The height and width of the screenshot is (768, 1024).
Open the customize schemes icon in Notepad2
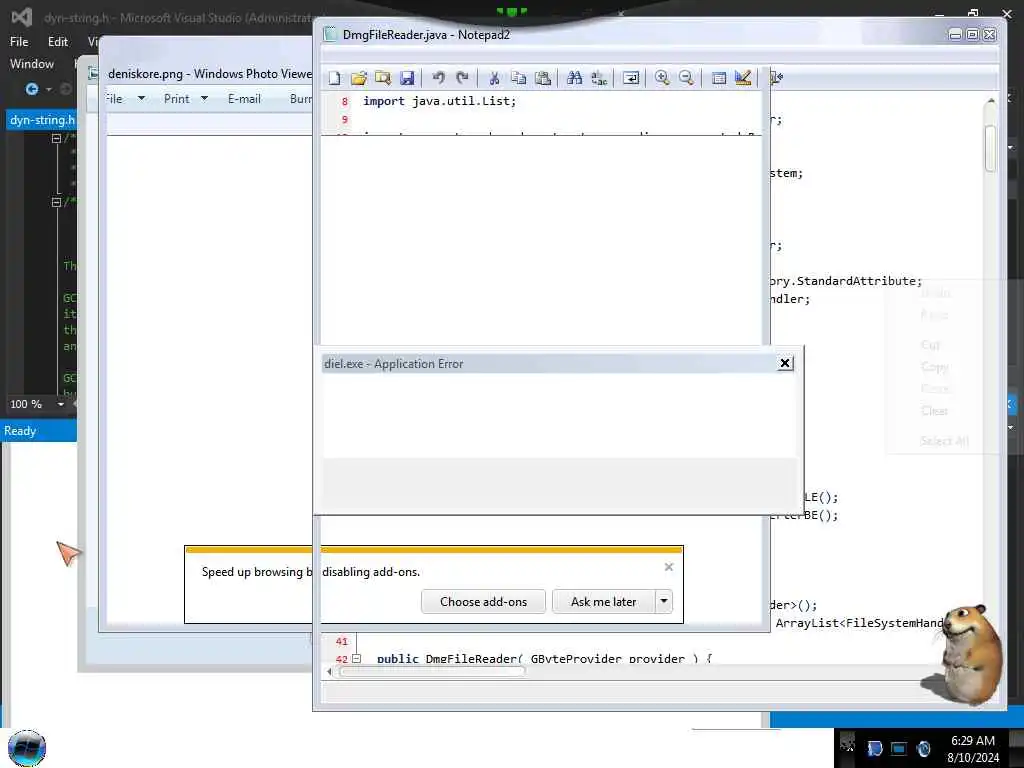point(743,78)
